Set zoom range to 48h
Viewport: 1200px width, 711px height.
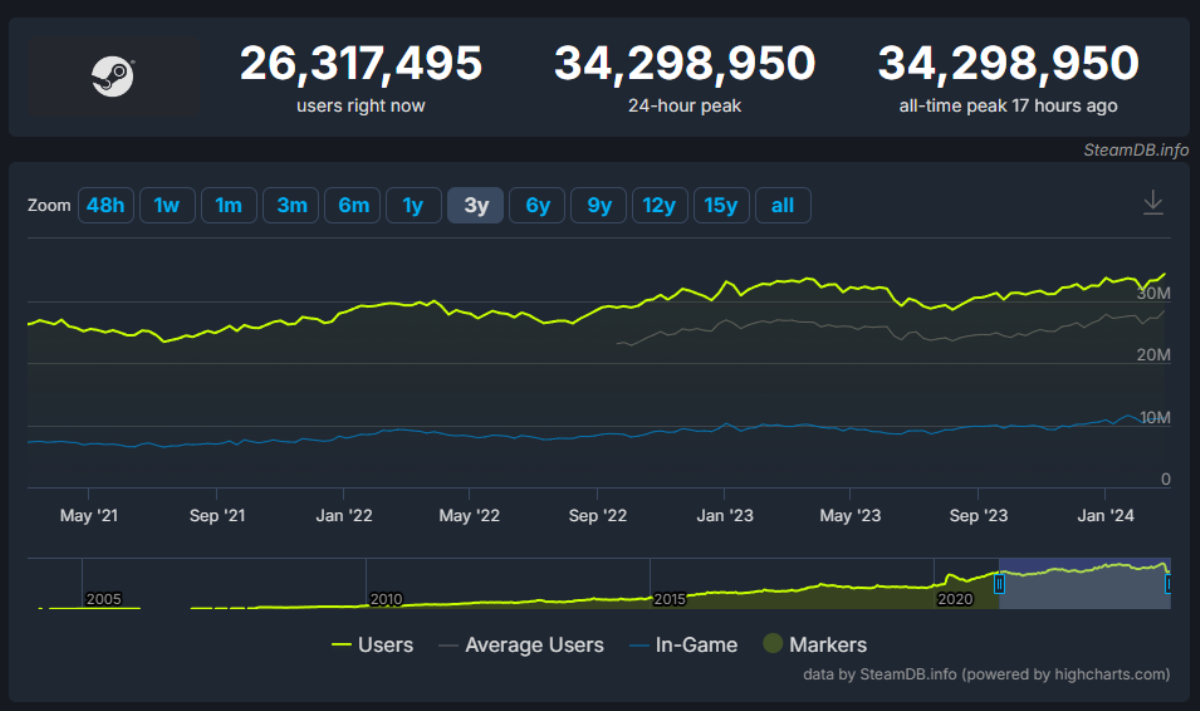click(x=106, y=205)
